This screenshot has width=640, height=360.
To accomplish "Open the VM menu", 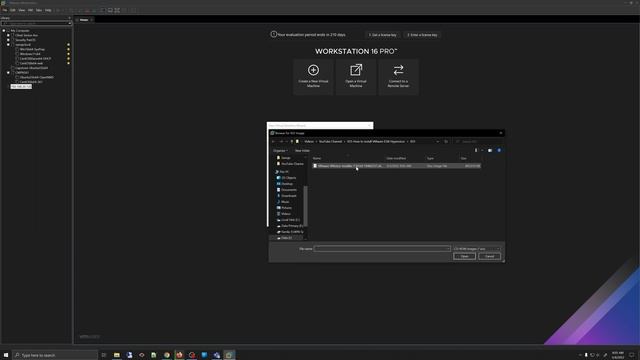I will point(30,10).
